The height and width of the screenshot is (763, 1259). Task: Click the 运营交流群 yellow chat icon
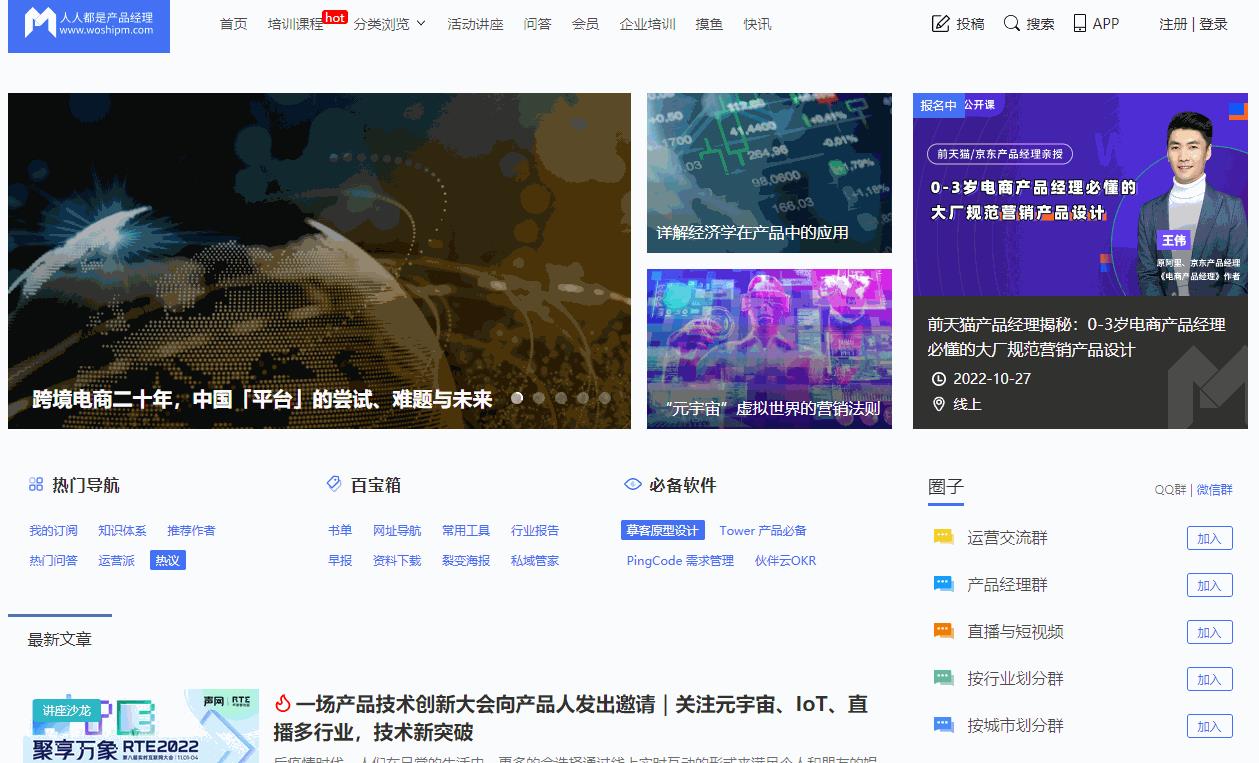point(944,537)
